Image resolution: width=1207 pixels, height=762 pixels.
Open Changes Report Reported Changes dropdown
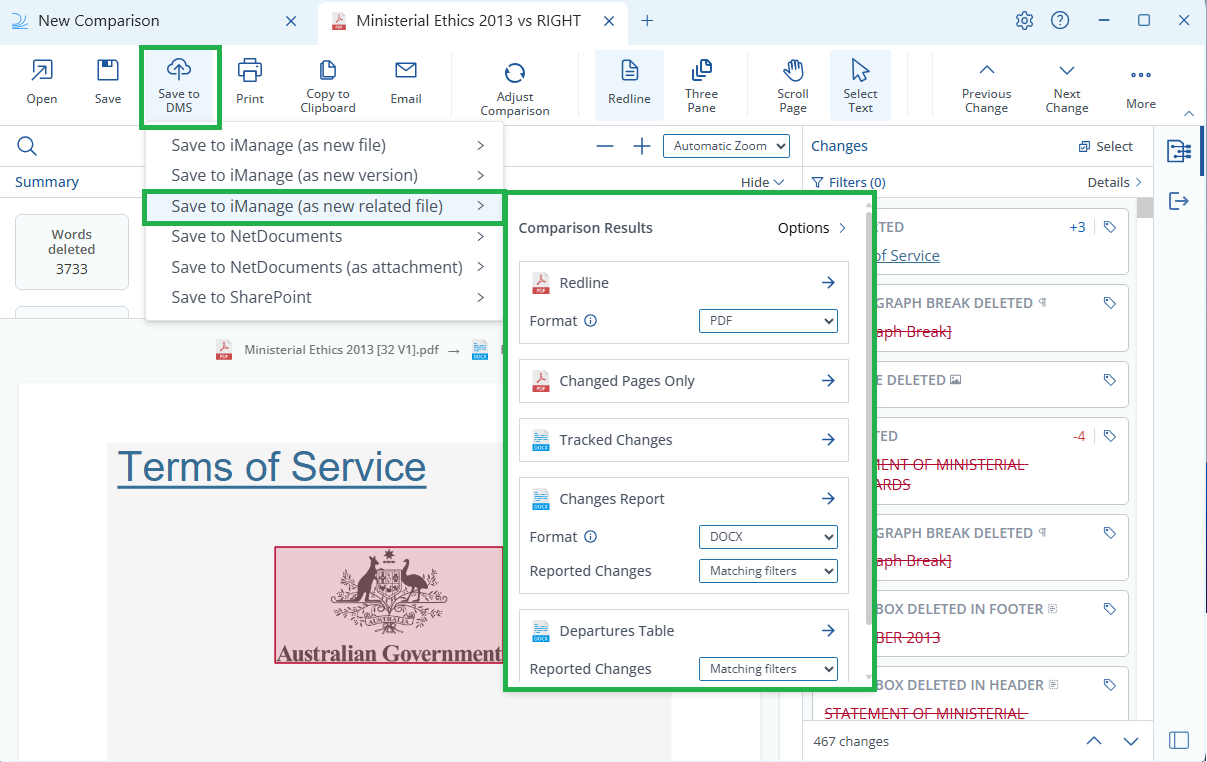[768, 571]
